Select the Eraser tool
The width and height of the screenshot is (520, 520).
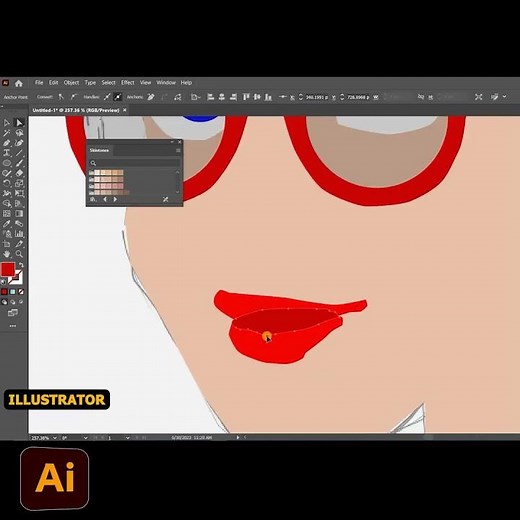pyautogui.click(x=19, y=173)
